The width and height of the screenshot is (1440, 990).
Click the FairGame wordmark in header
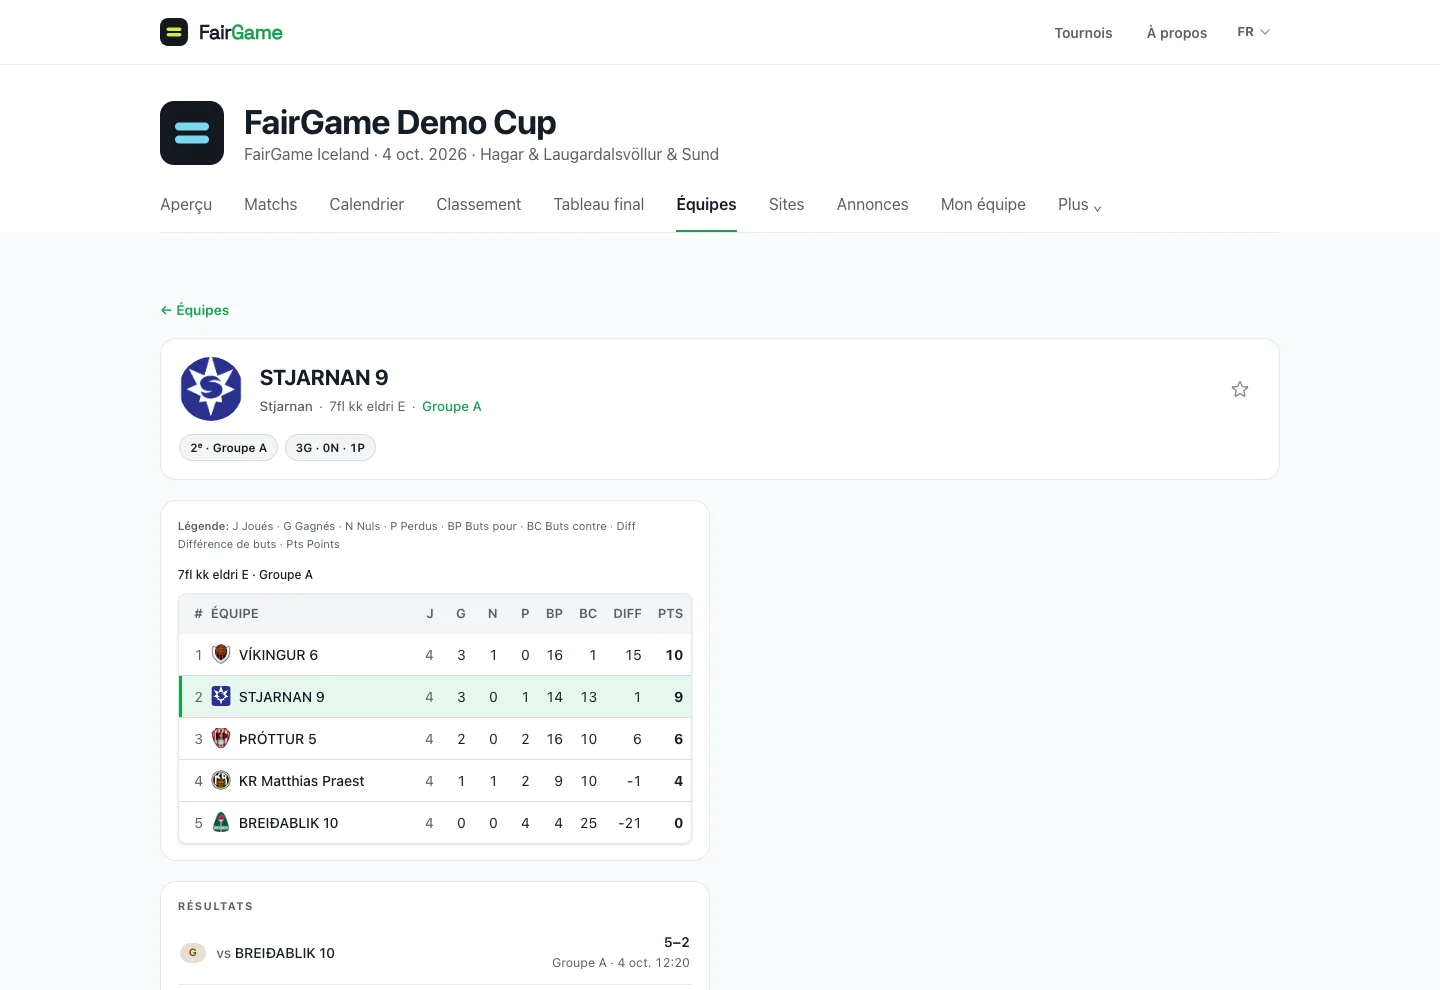click(241, 32)
